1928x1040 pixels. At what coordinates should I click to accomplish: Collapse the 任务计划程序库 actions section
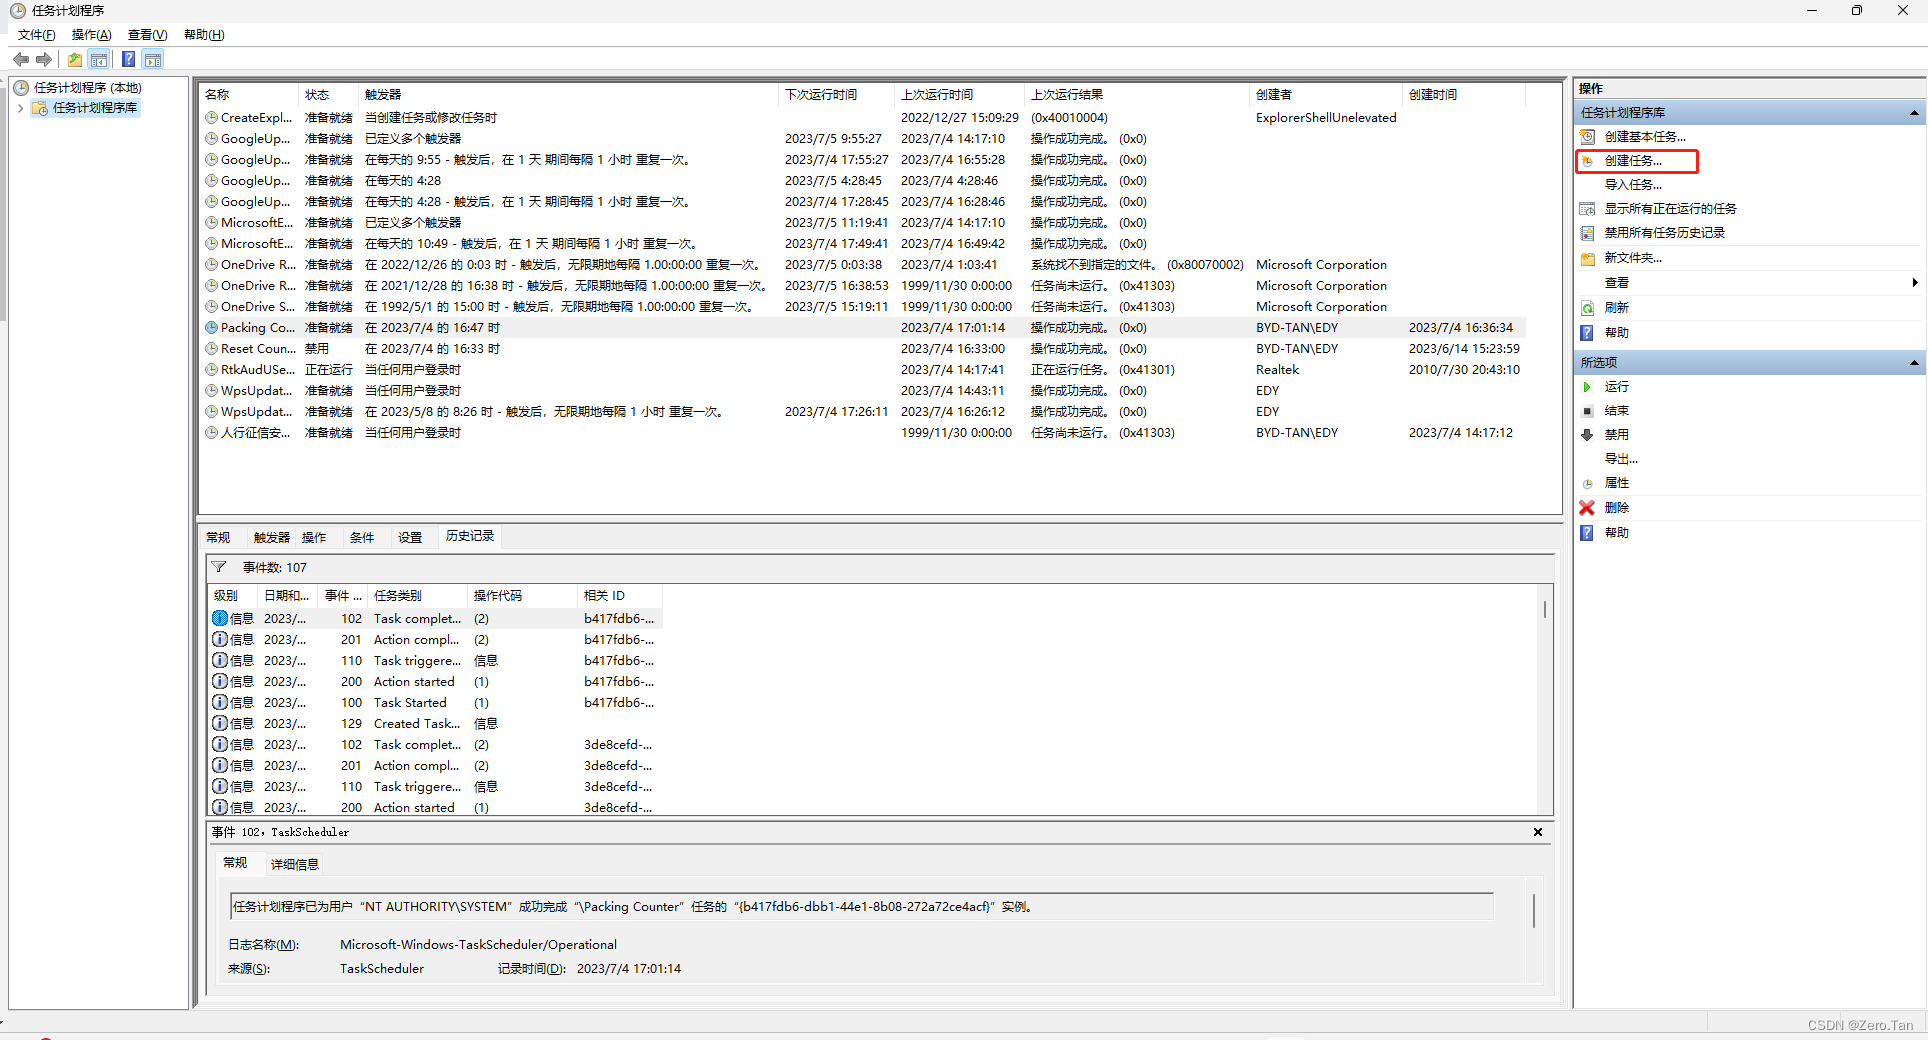point(1914,113)
